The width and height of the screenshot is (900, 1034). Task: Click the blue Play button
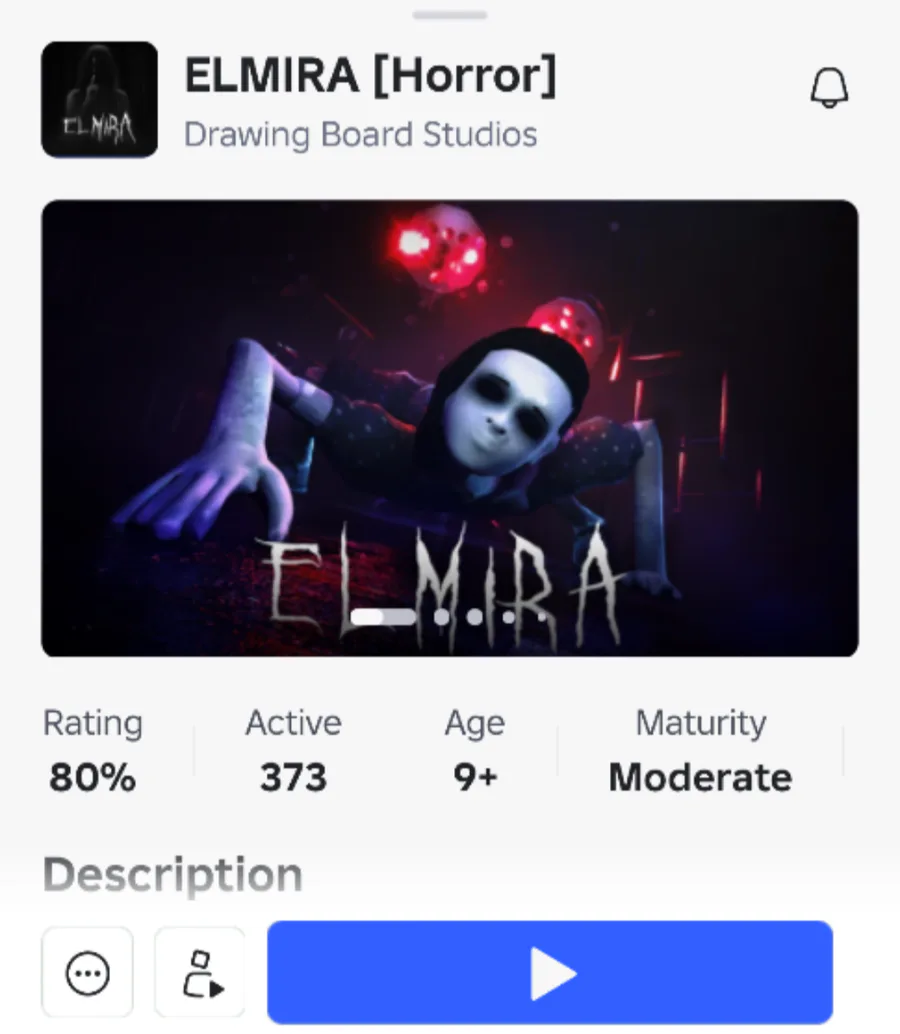[550, 973]
